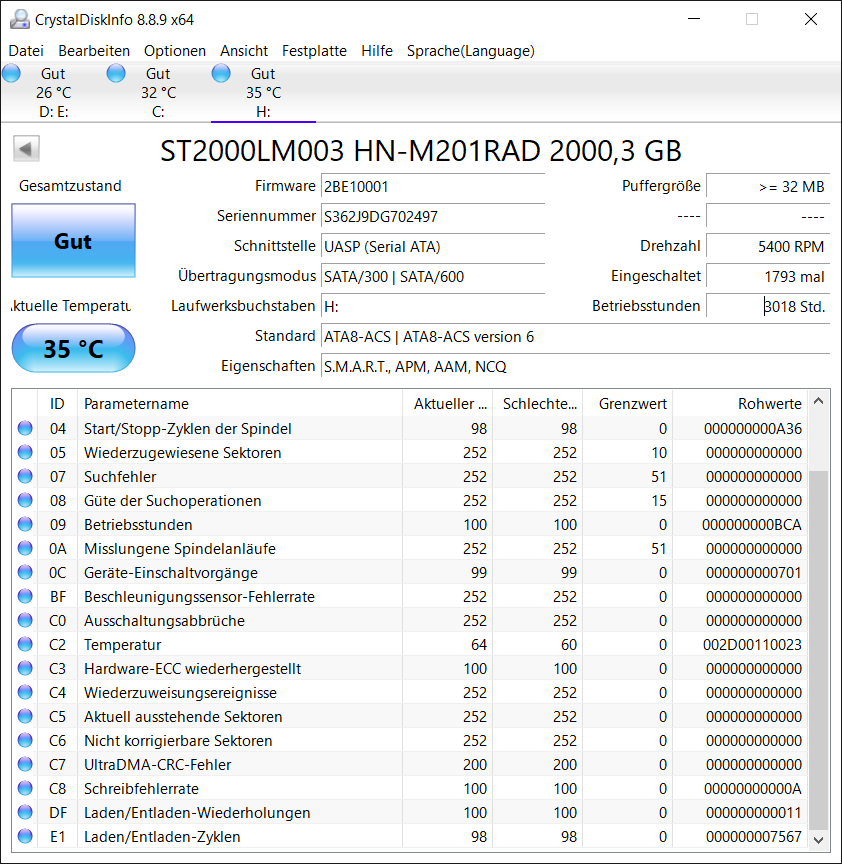Screen dimensions: 842x864
Task: Click the Standard field ATA8-ACS
Action: pos(575,337)
